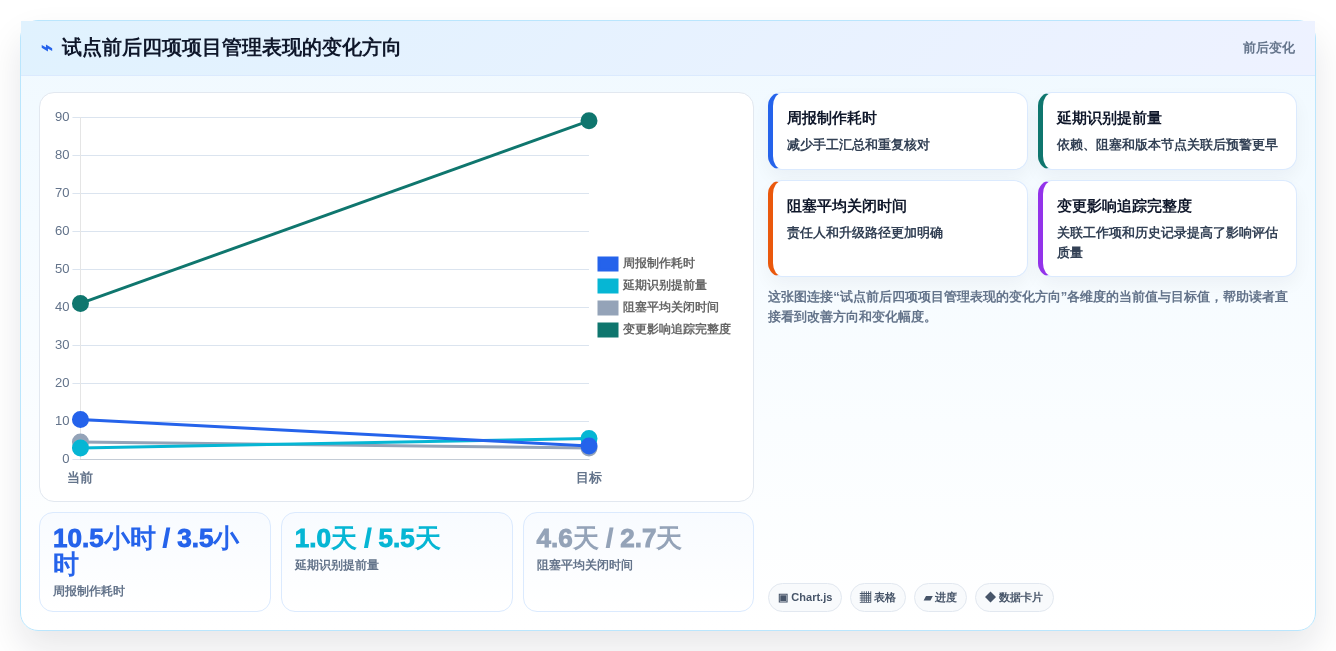
Task: Click the Chart.js tag chip
Action: coord(805,598)
